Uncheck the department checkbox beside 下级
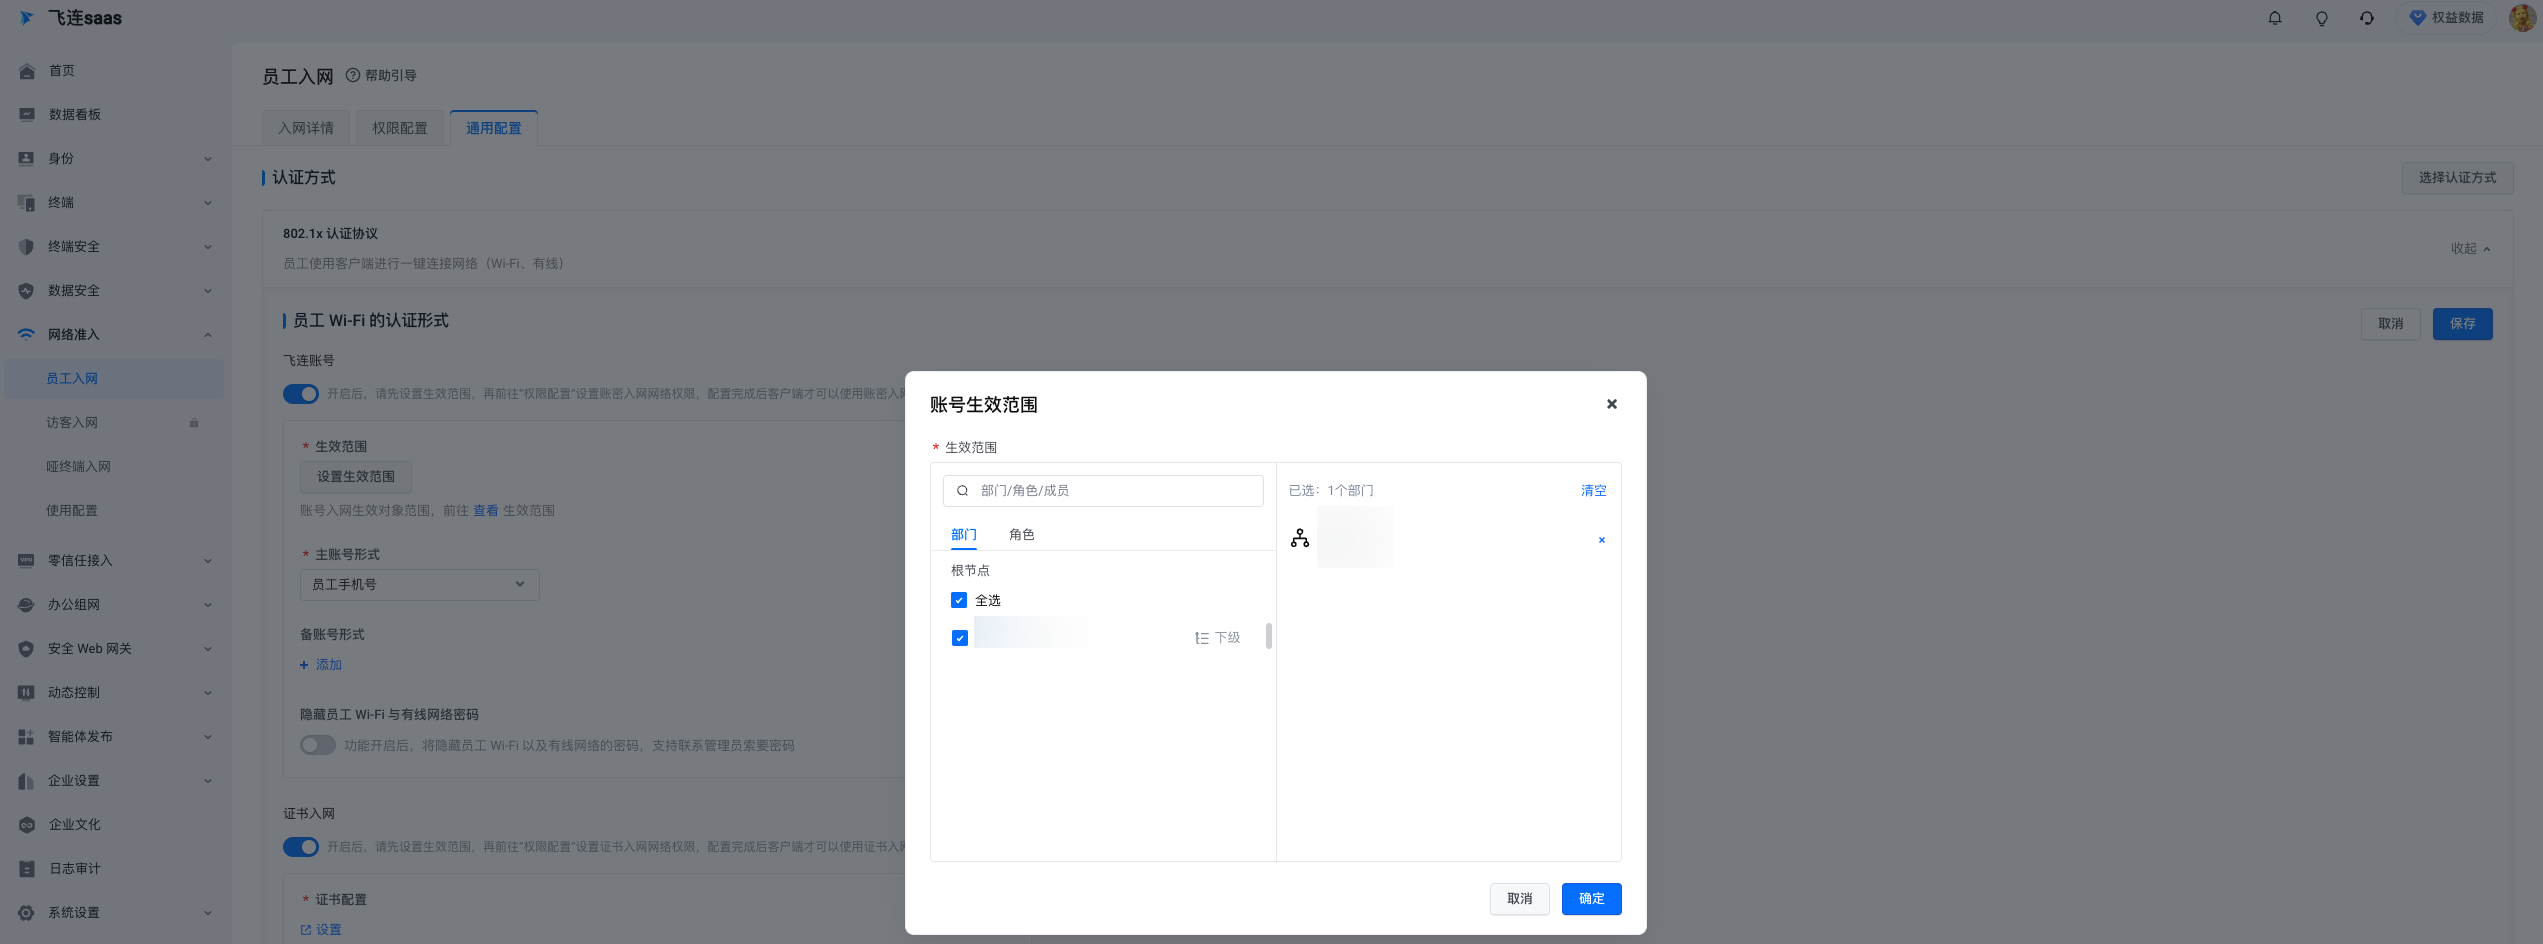Image resolution: width=2543 pixels, height=944 pixels. pos(960,638)
